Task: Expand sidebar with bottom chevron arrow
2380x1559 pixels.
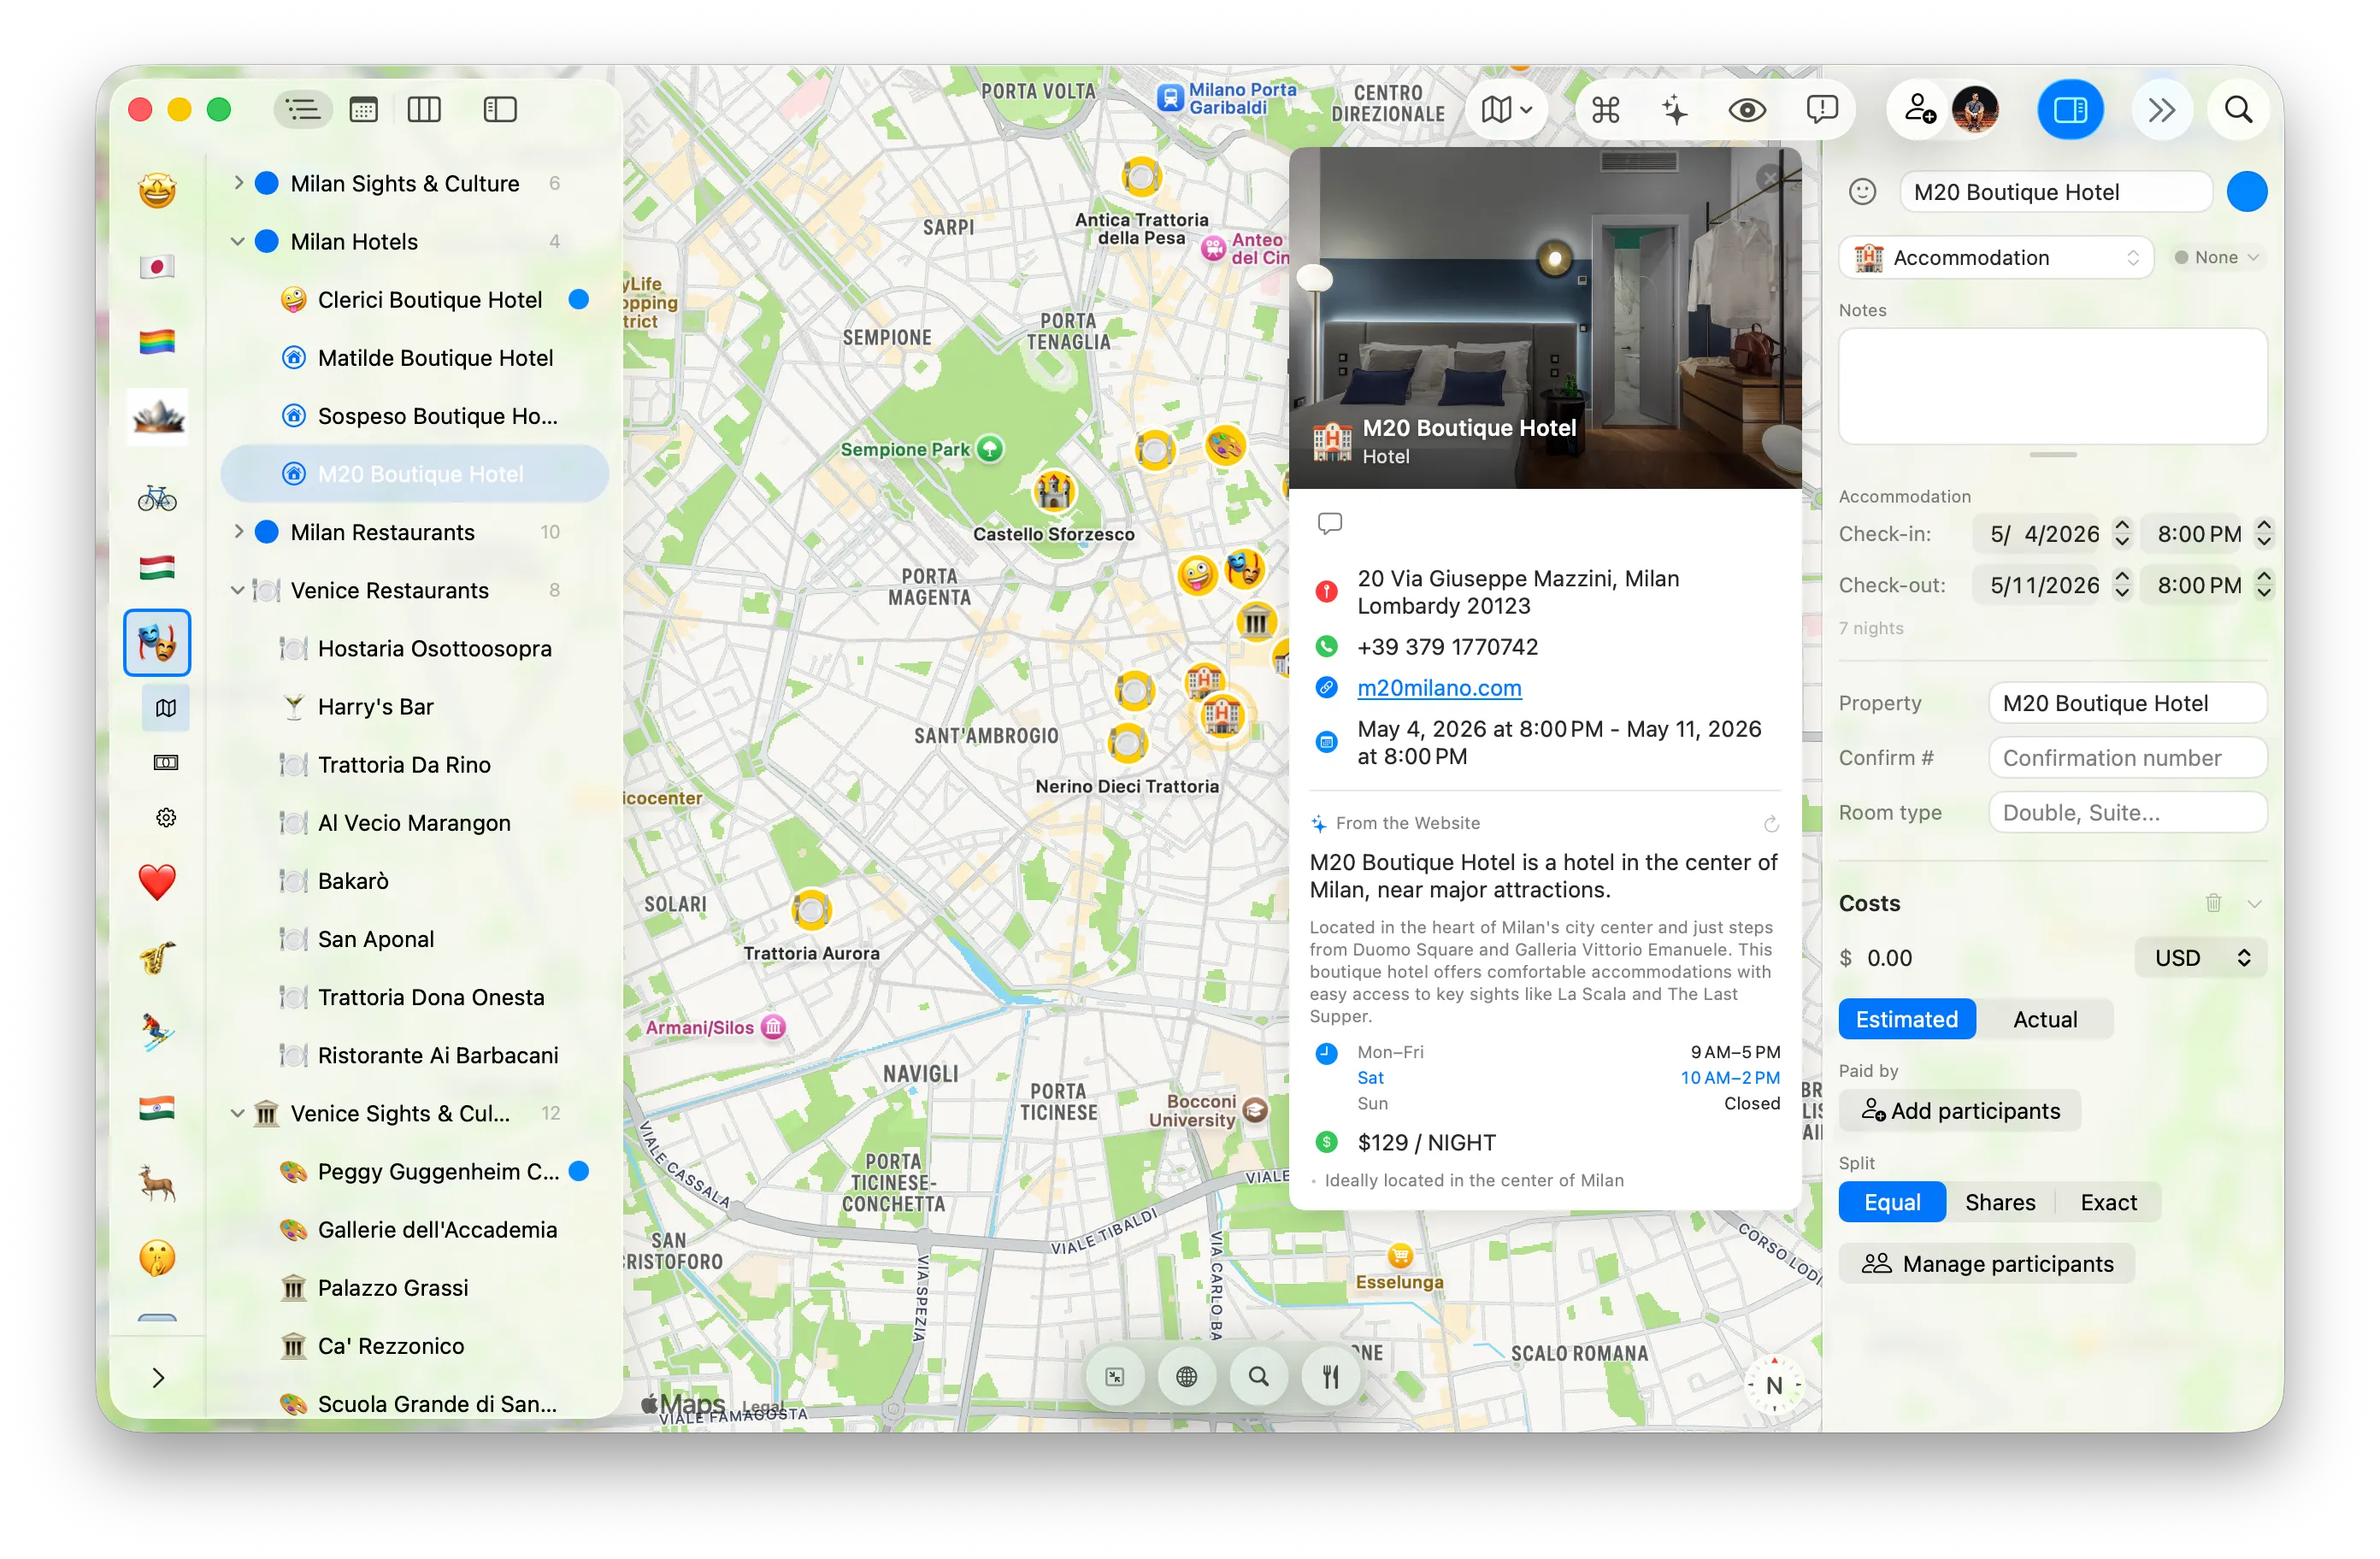Action: (158, 1378)
